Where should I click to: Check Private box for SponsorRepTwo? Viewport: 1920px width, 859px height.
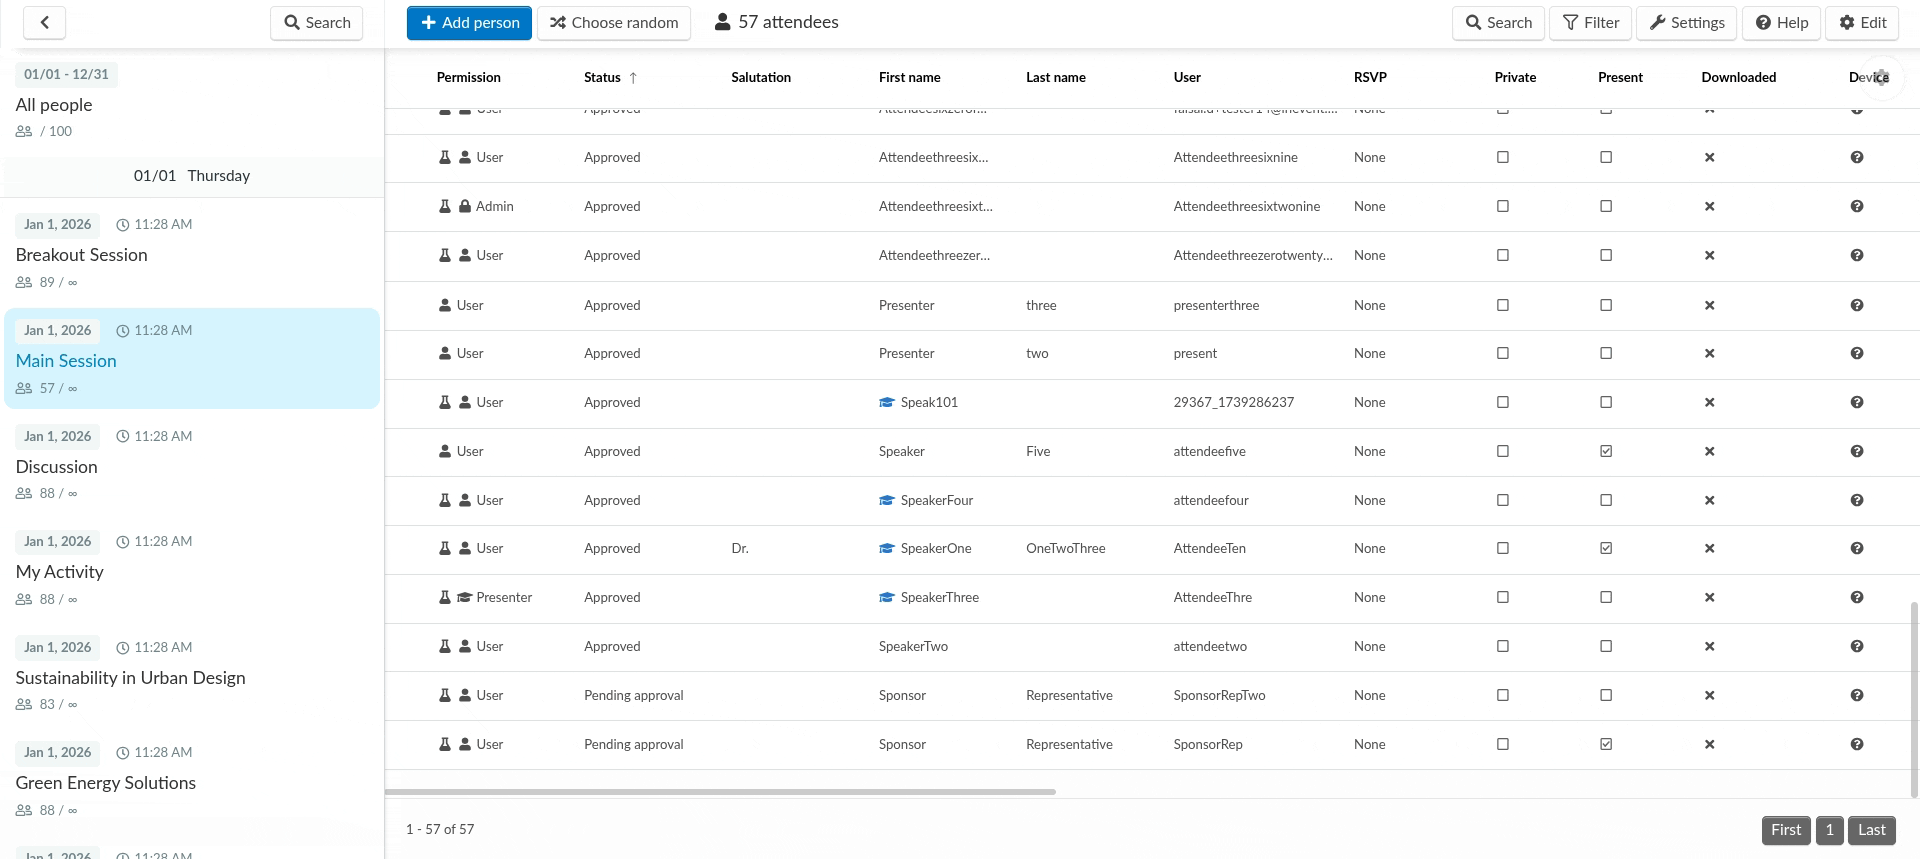[1502, 695]
